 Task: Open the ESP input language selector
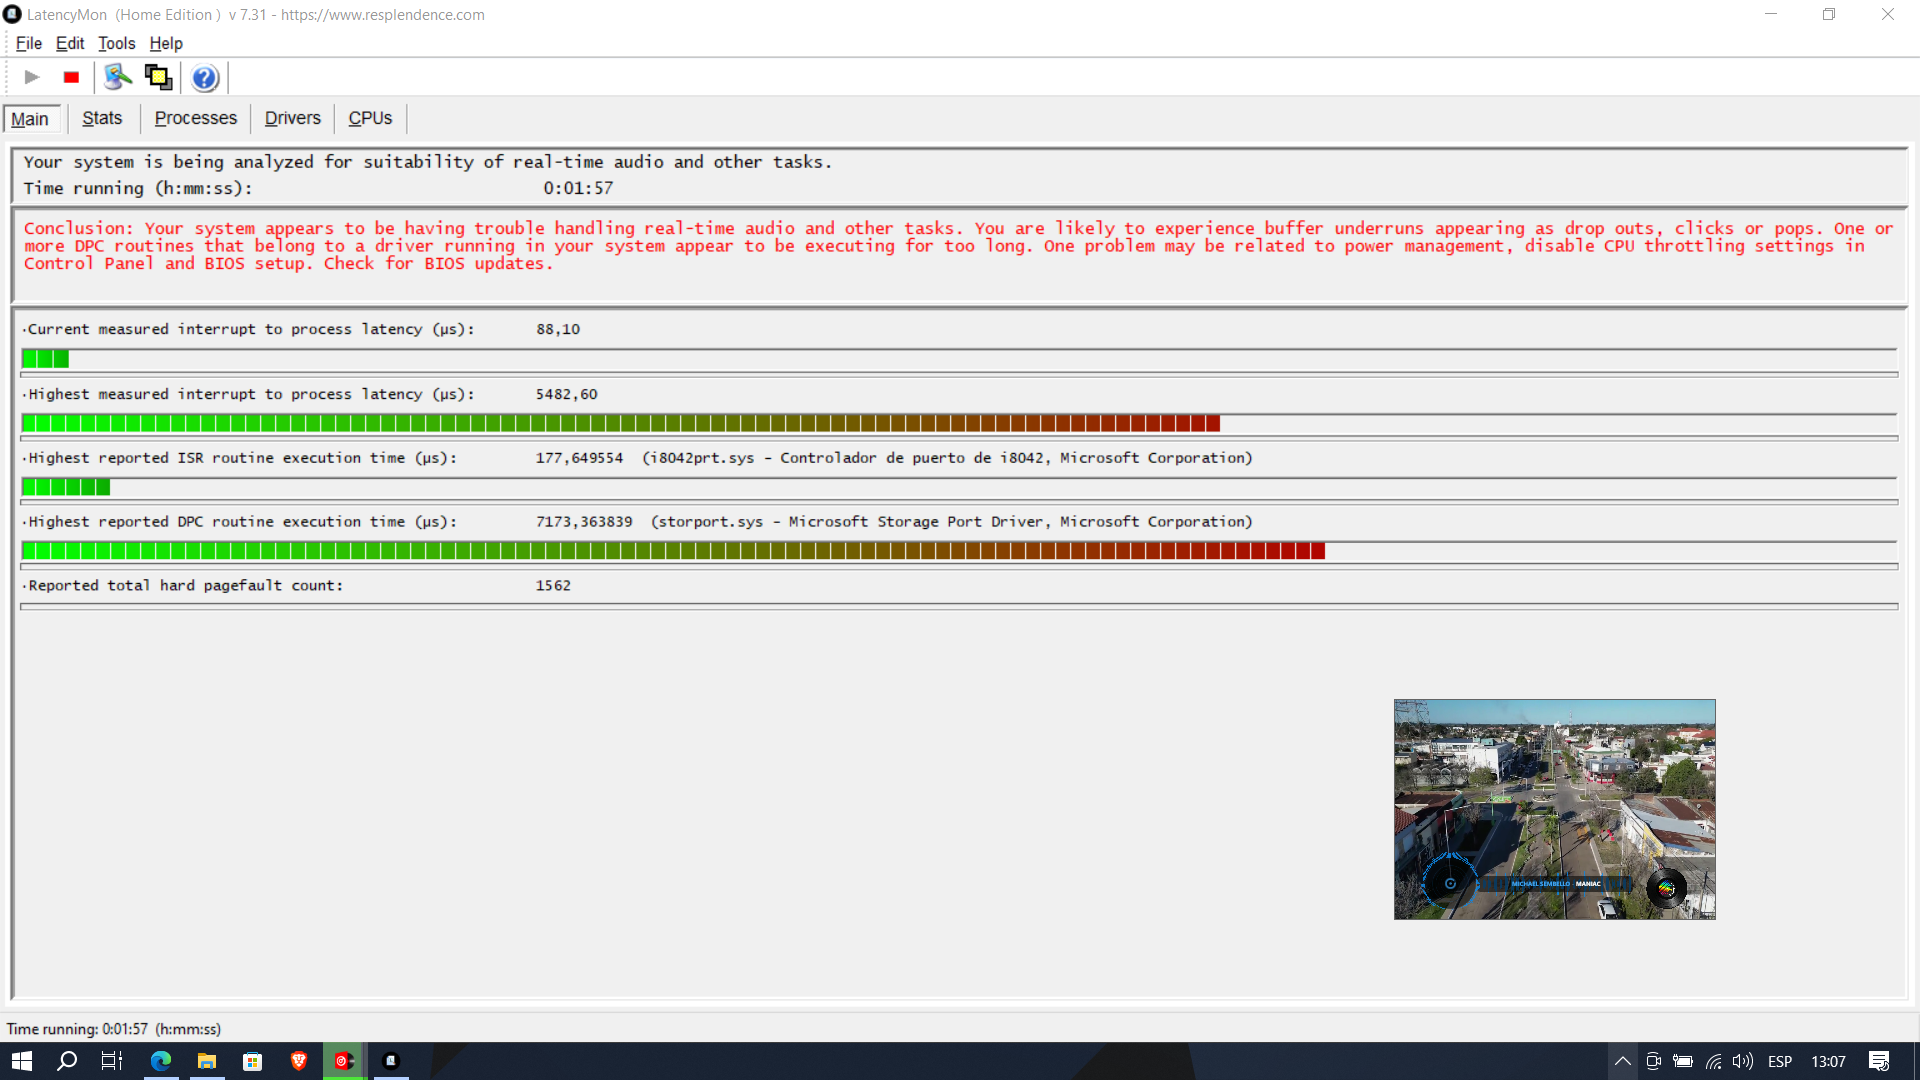click(1780, 1061)
